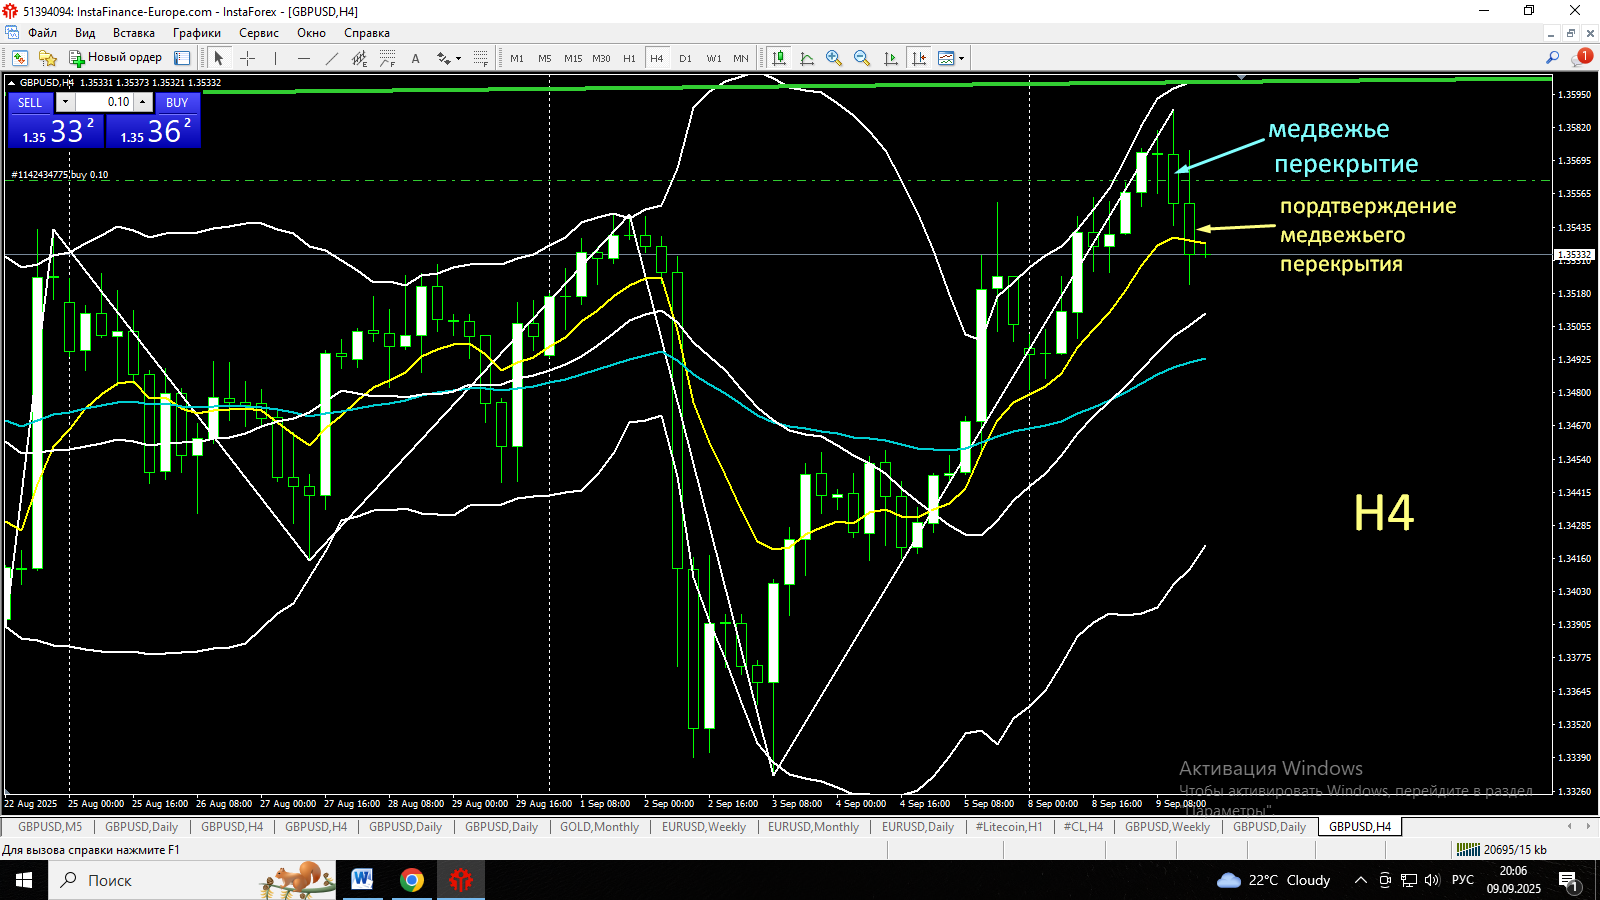Viewport: 1600px width, 900px height.
Task: Open the Market Watch panel icon
Action: click(182, 58)
